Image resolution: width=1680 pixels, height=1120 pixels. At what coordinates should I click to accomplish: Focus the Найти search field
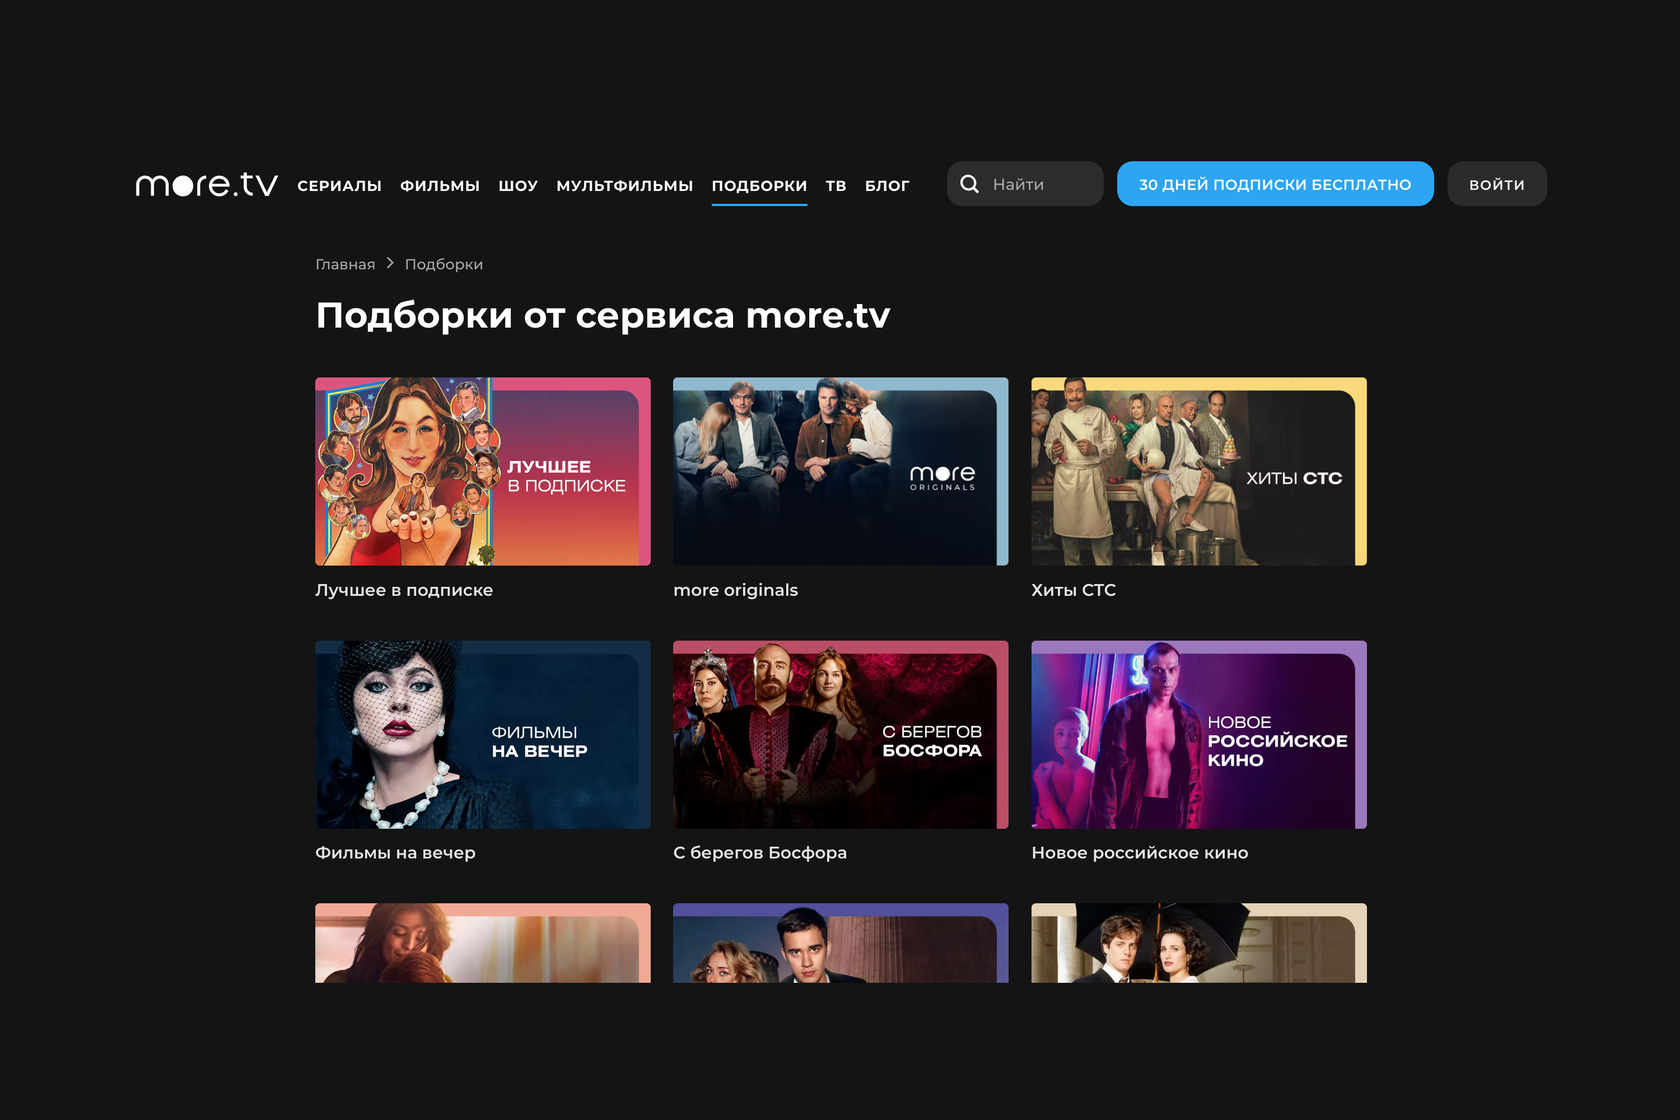(1025, 184)
